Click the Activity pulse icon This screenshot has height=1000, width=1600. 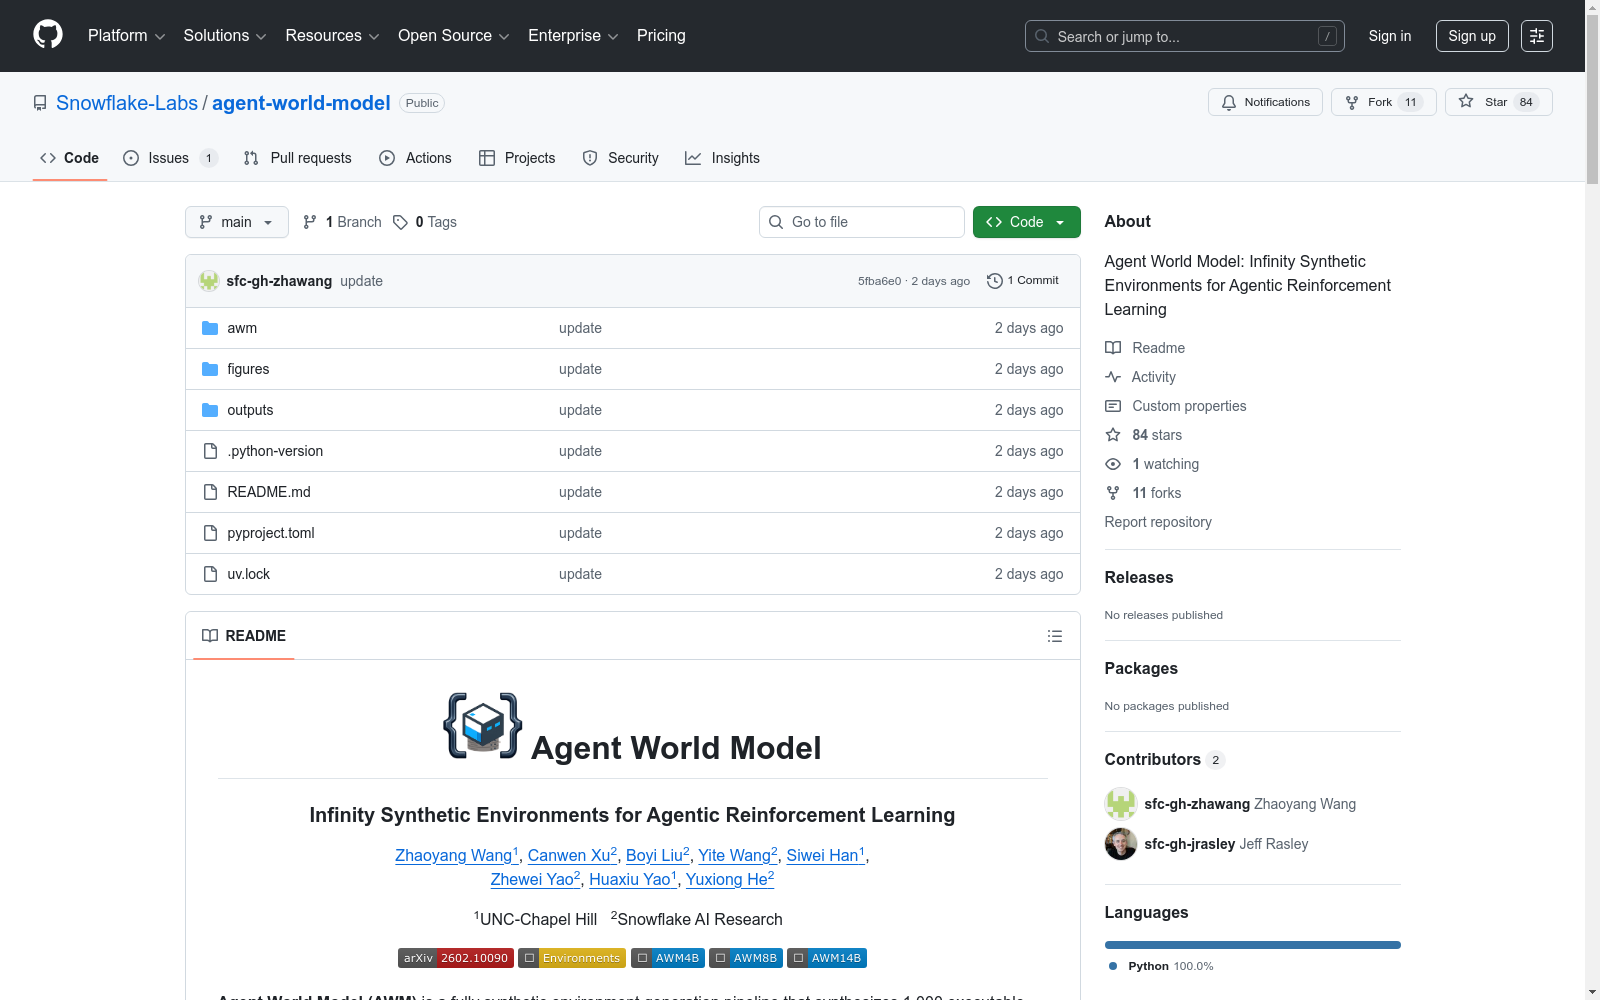1113,377
